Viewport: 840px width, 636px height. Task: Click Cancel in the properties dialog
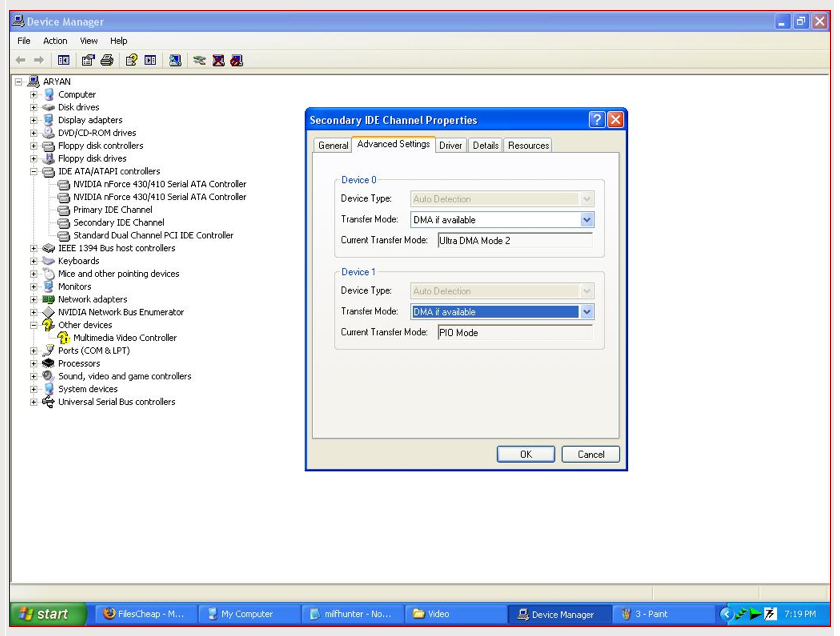[x=590, y=454]
